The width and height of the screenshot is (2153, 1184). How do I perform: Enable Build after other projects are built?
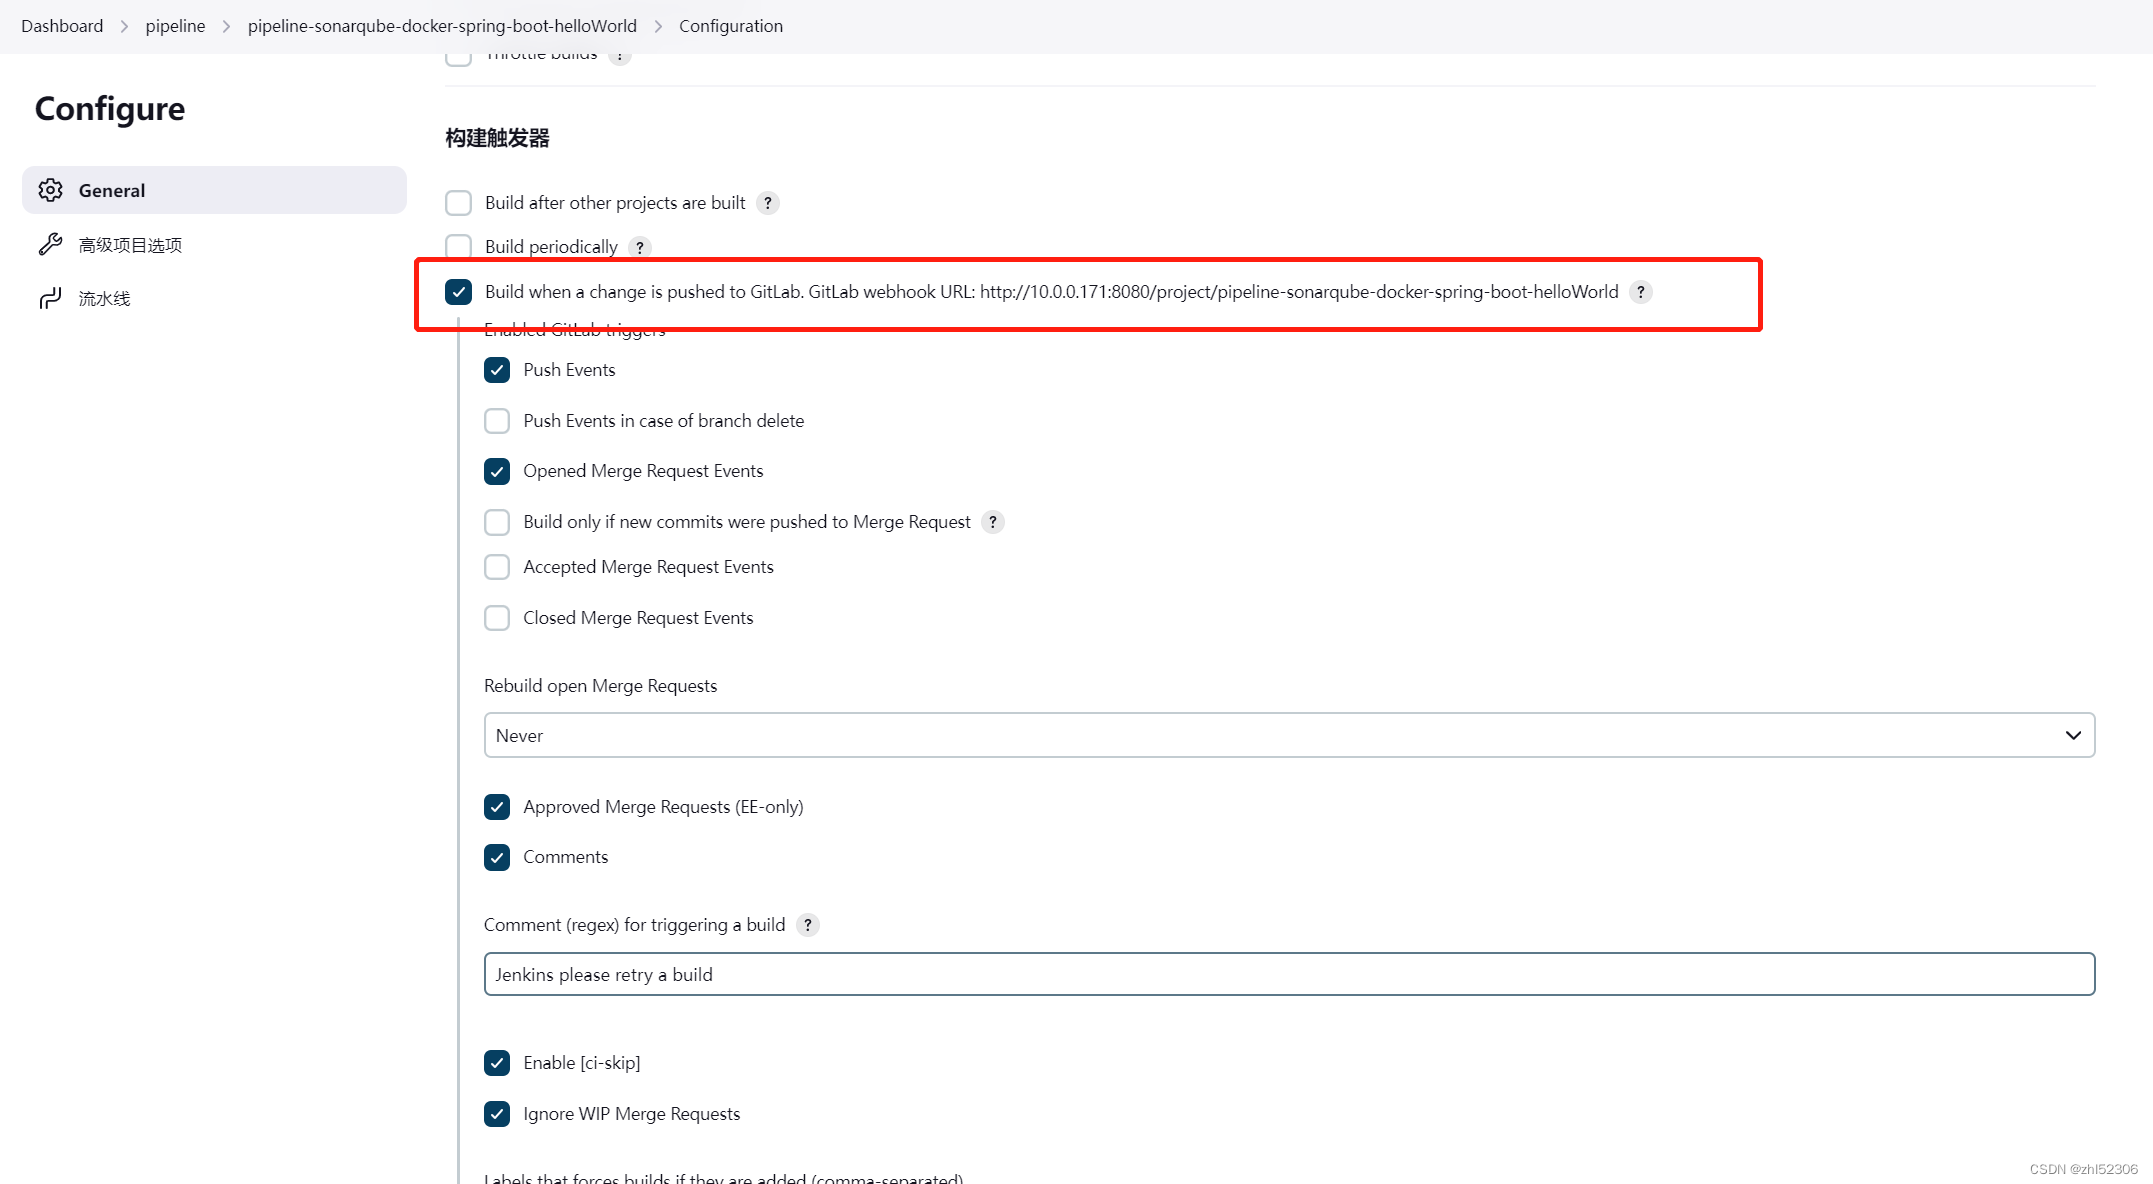coord(458,203)
